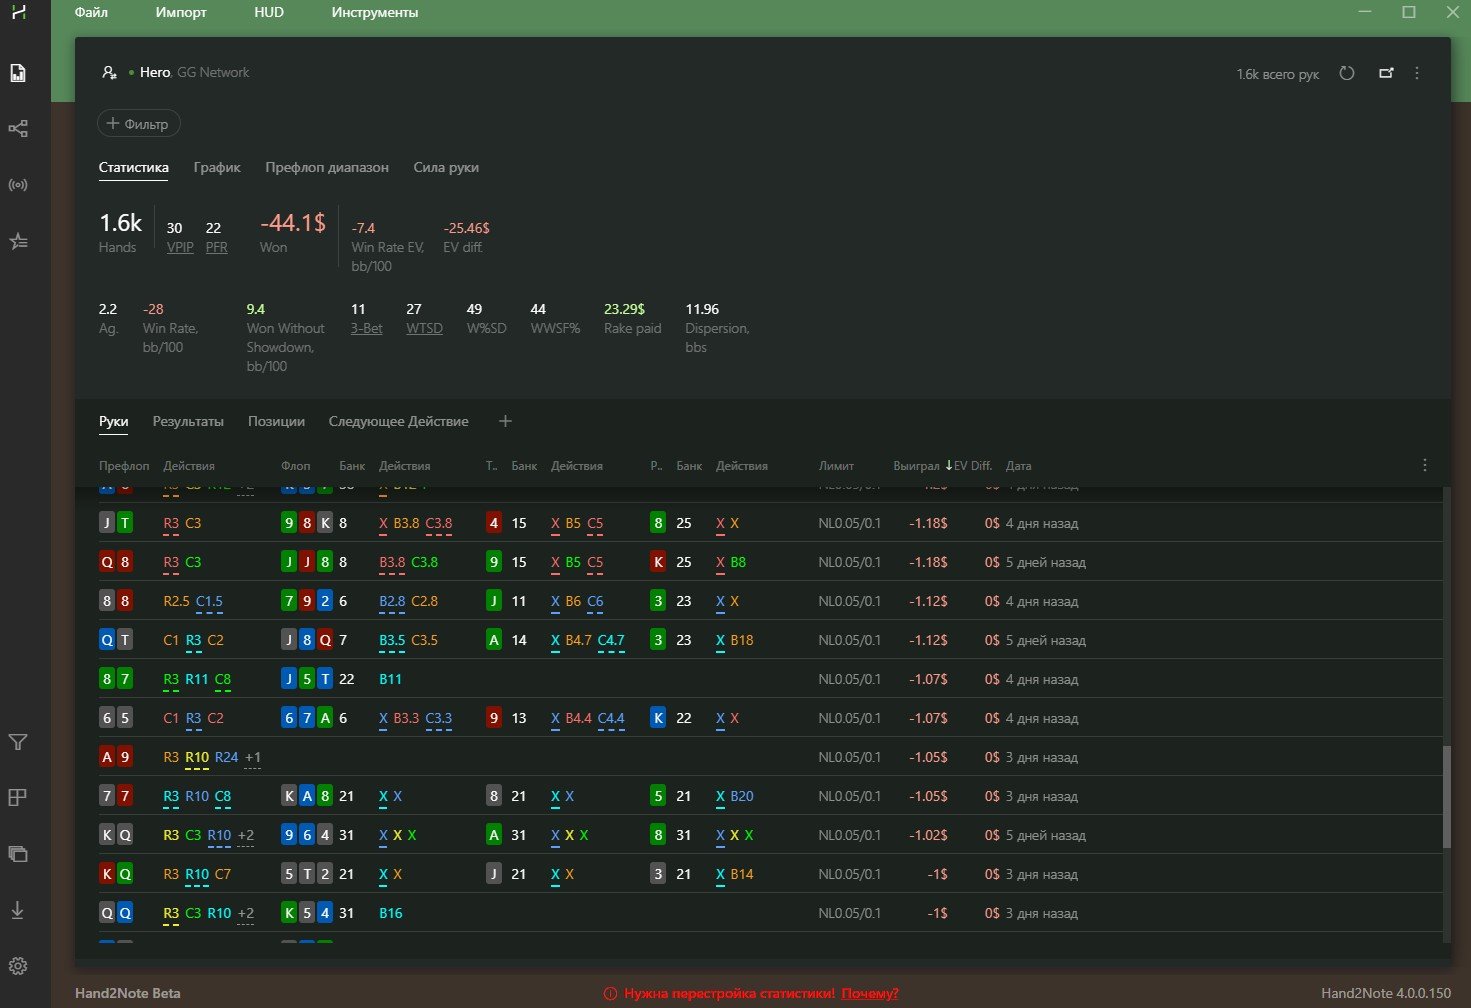
Task: Select the Q T hand row
Action: [770, 640]
